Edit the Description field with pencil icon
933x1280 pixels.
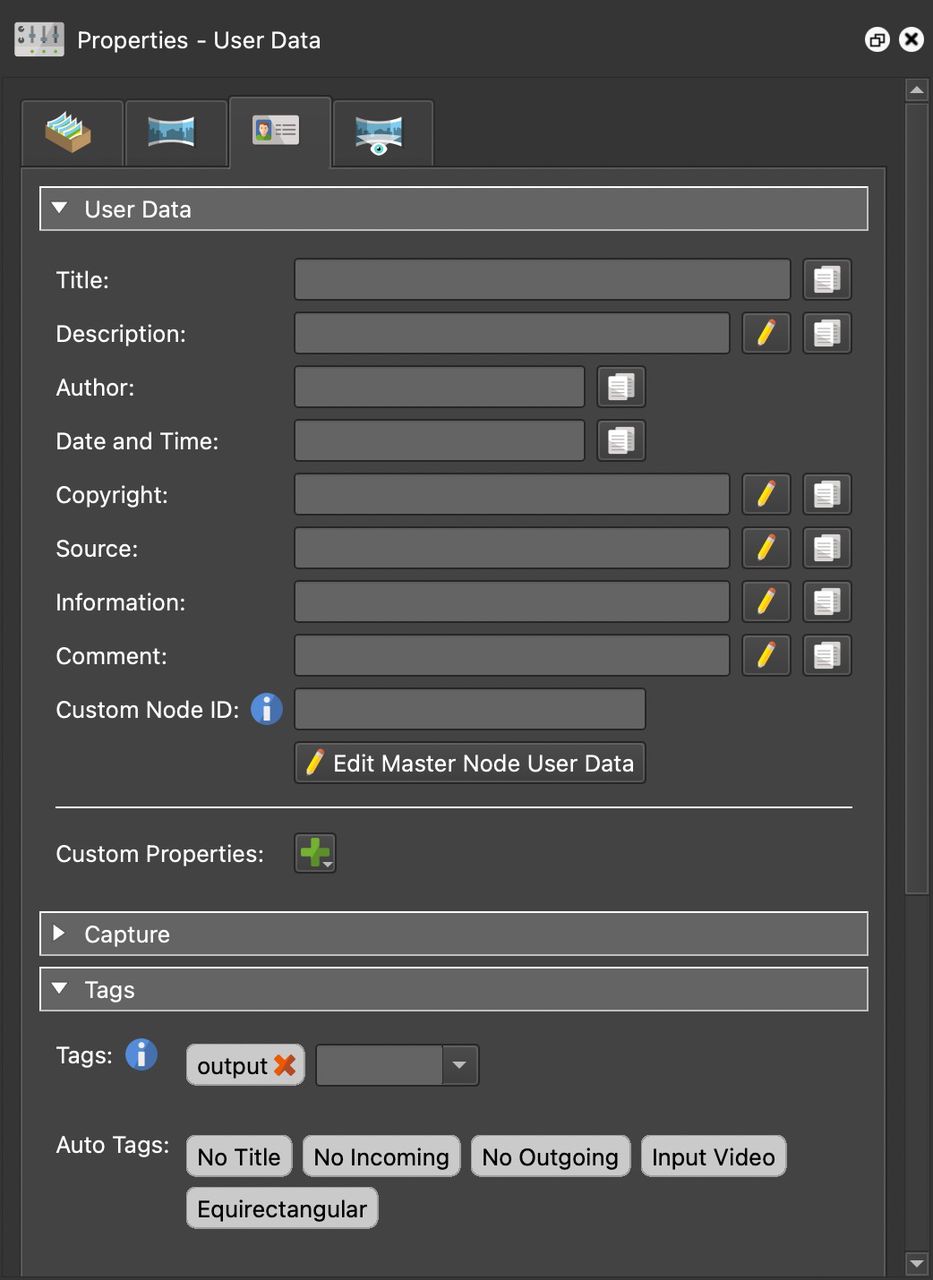[765, 333]
